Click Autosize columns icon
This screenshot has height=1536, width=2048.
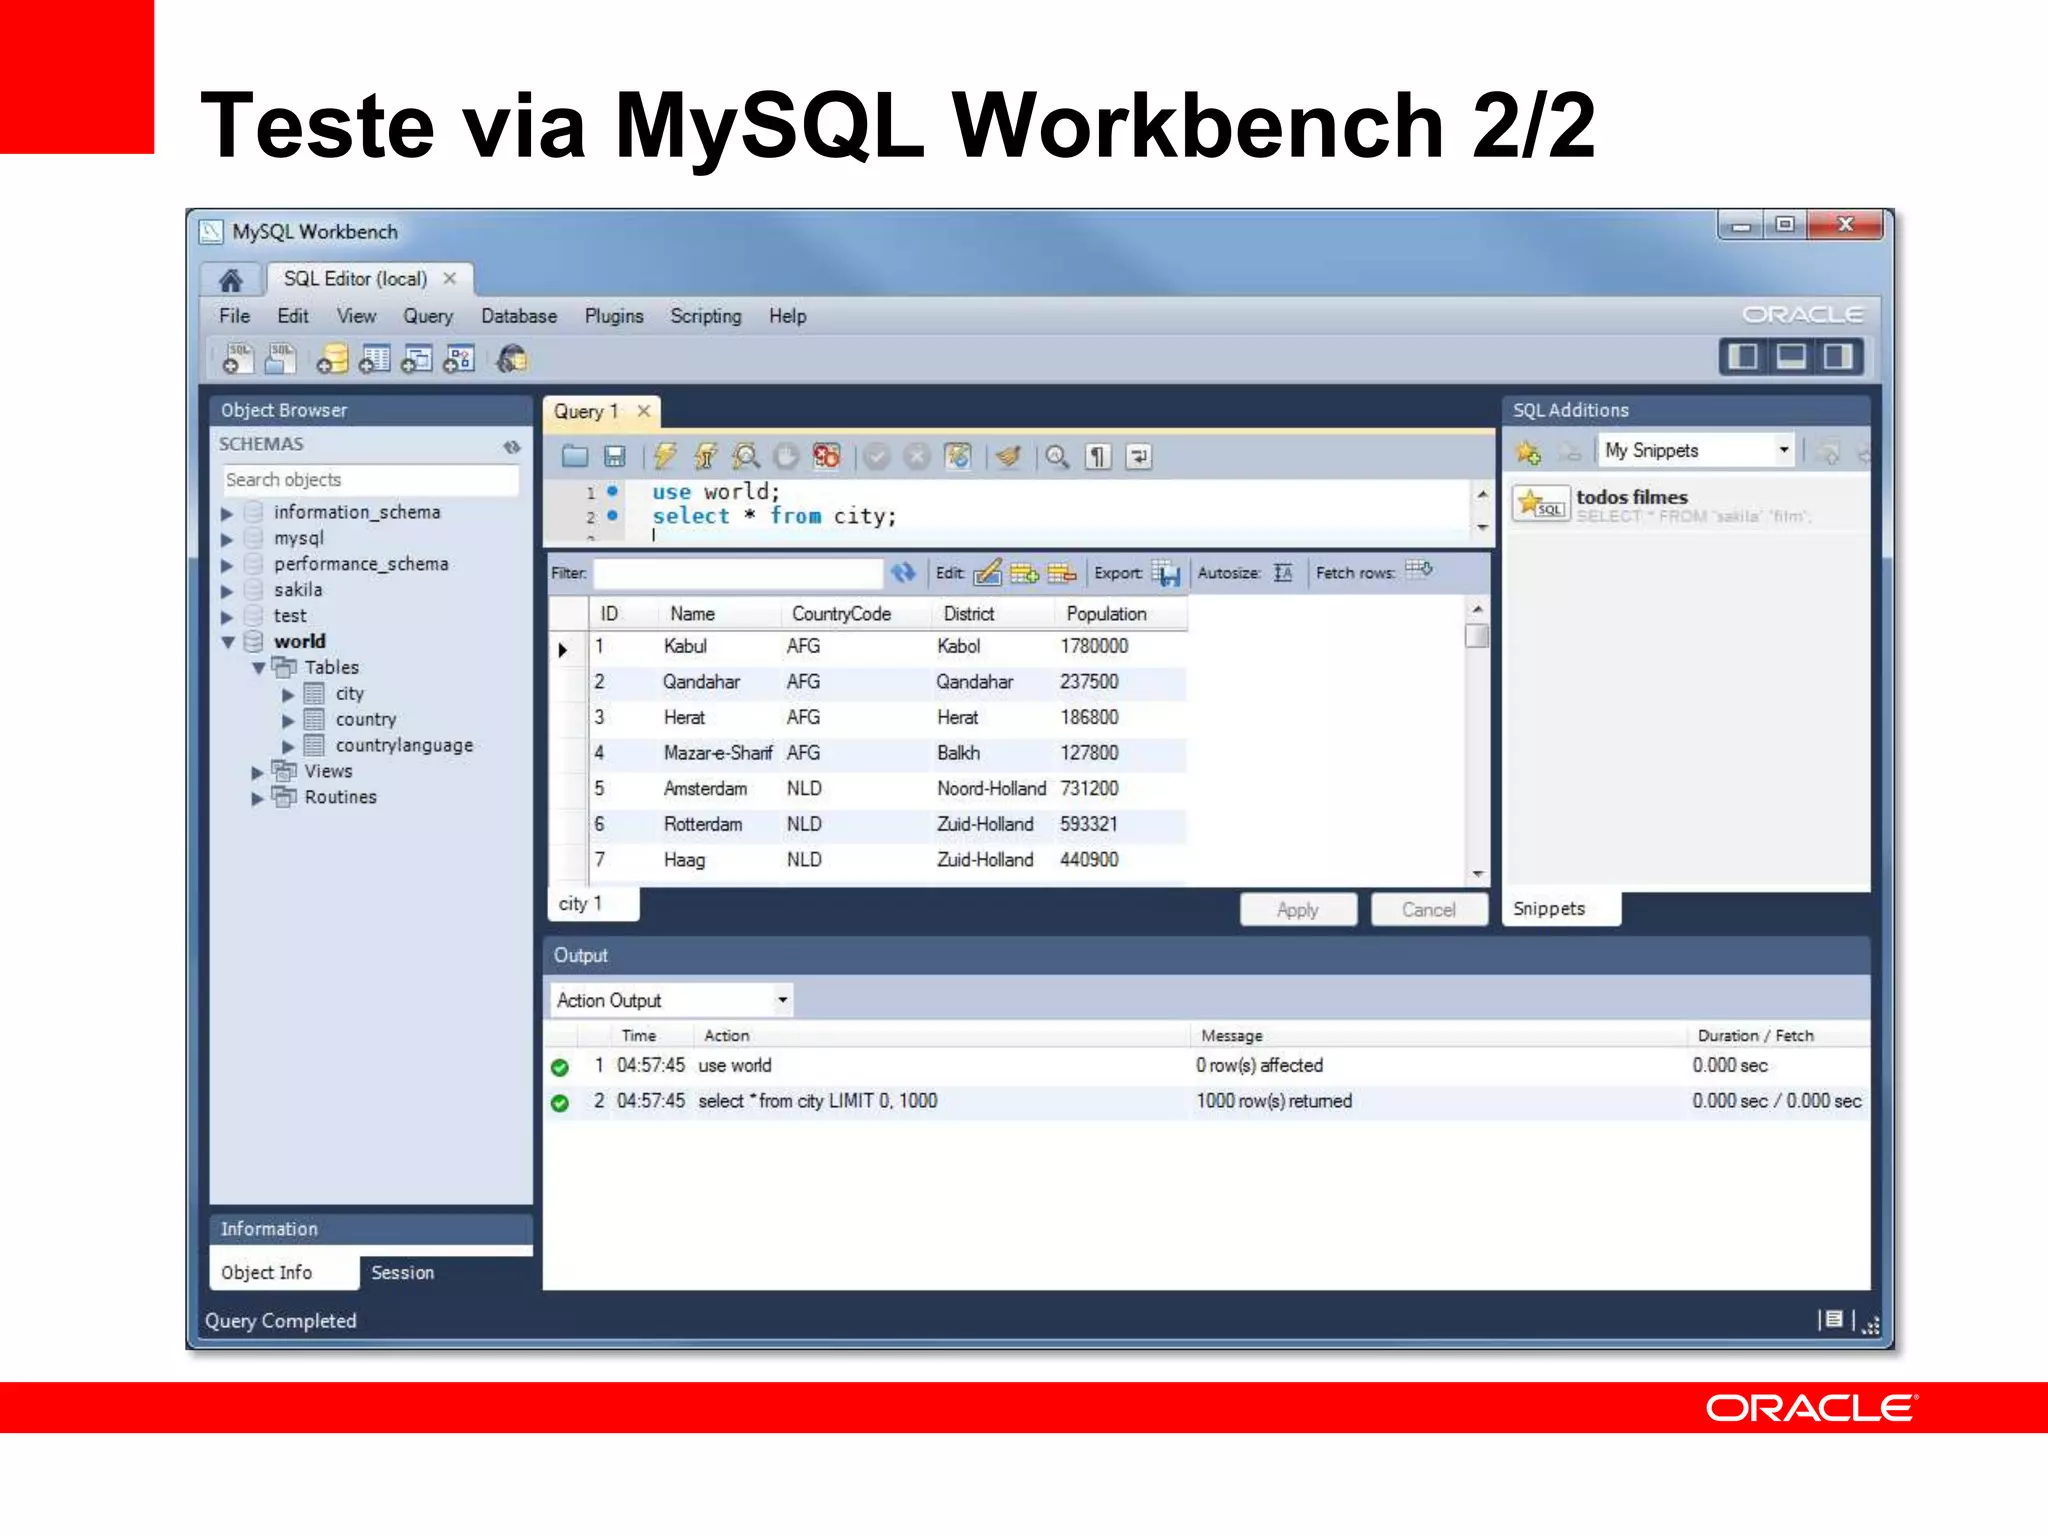click(x=1284, y=572)
